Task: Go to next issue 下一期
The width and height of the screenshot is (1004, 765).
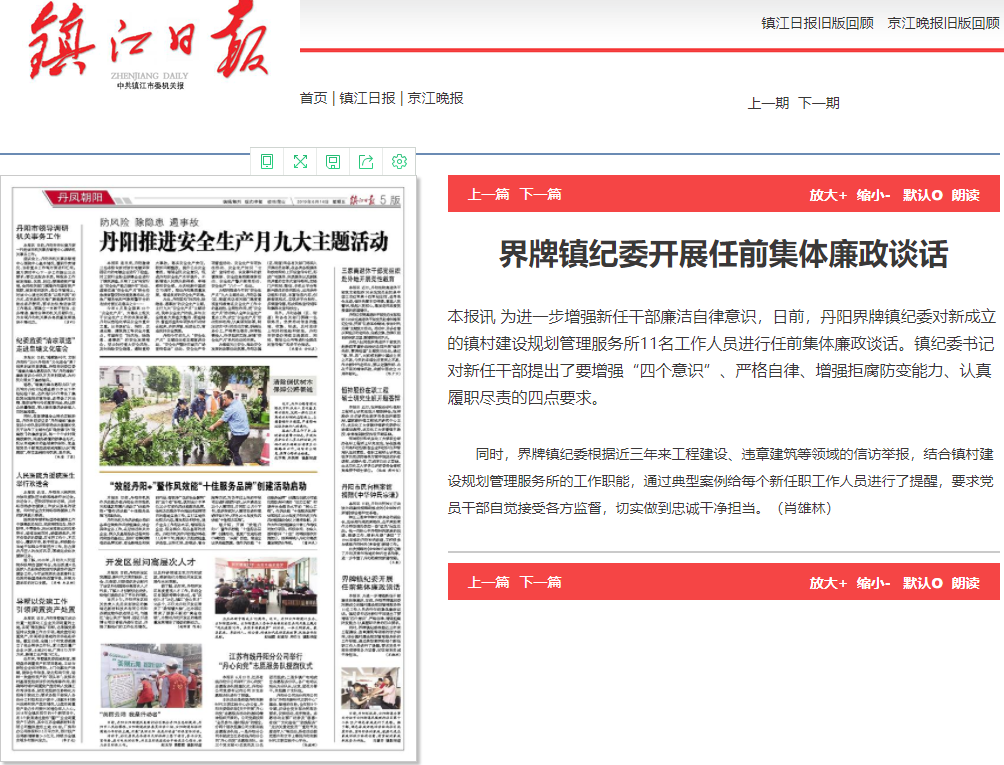Action: (x=819, y=103)
